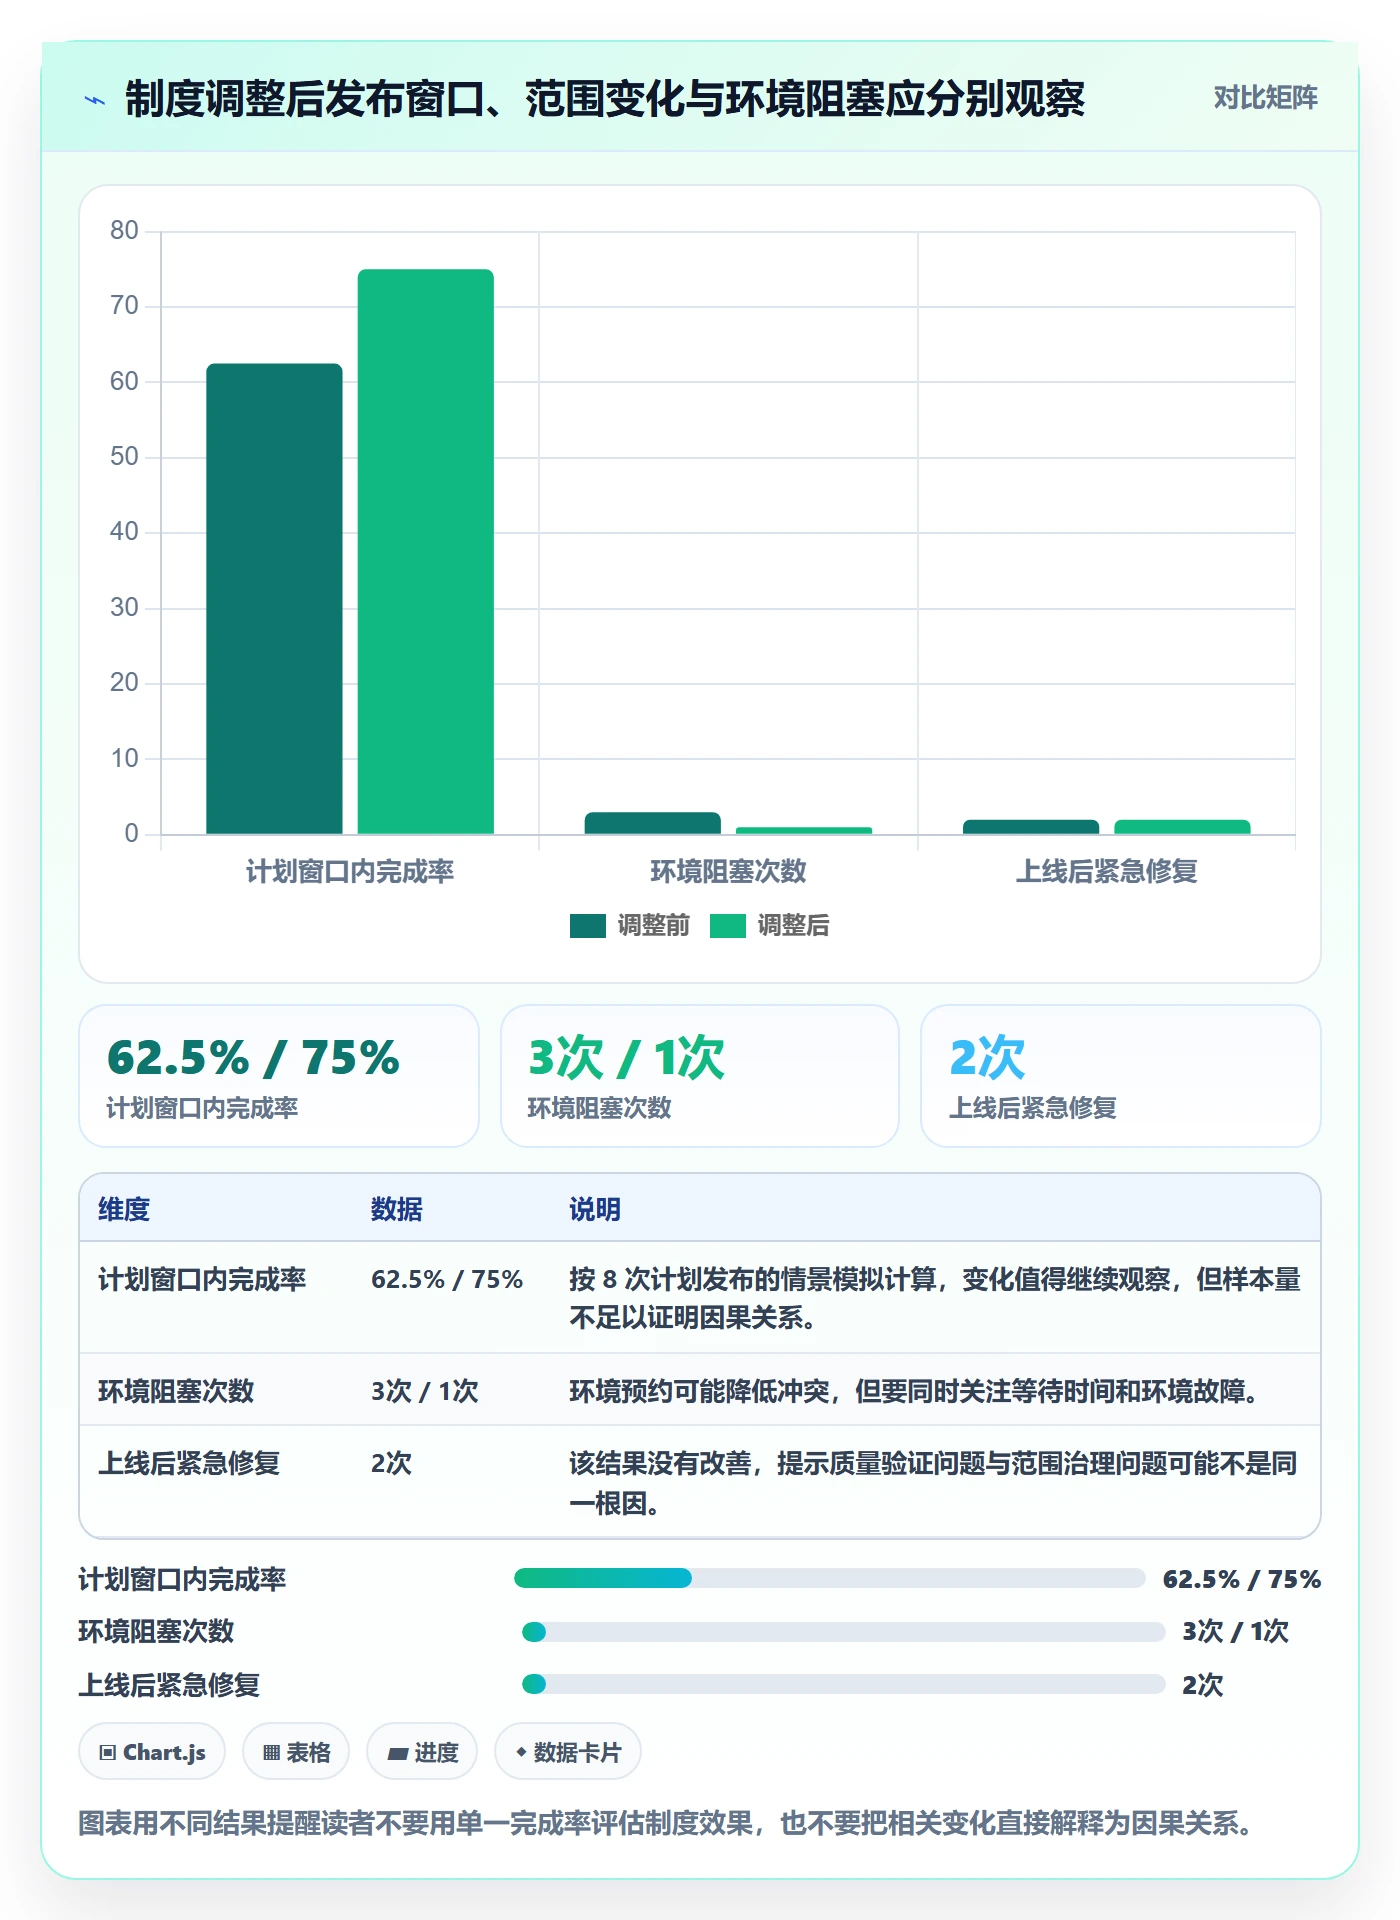Select the 环境阻塞次数 table row label

(x=176, y=1391)
